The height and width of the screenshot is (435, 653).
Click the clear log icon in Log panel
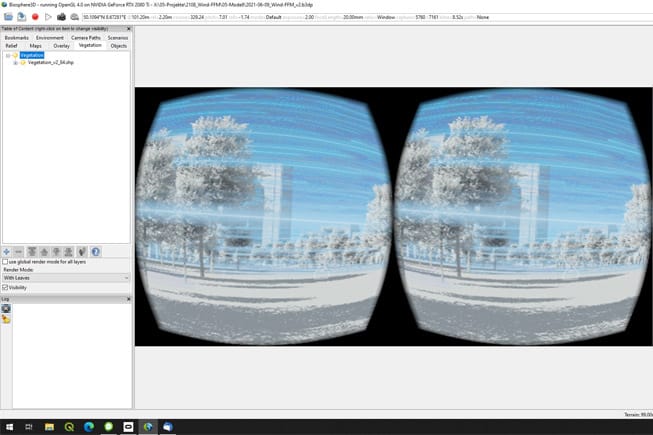pos(6,308)
